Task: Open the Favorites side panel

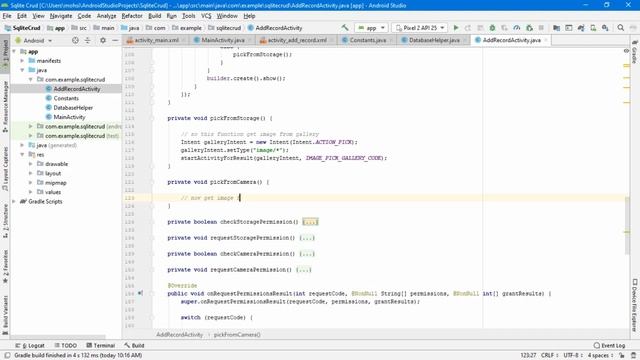Action: 5,266
